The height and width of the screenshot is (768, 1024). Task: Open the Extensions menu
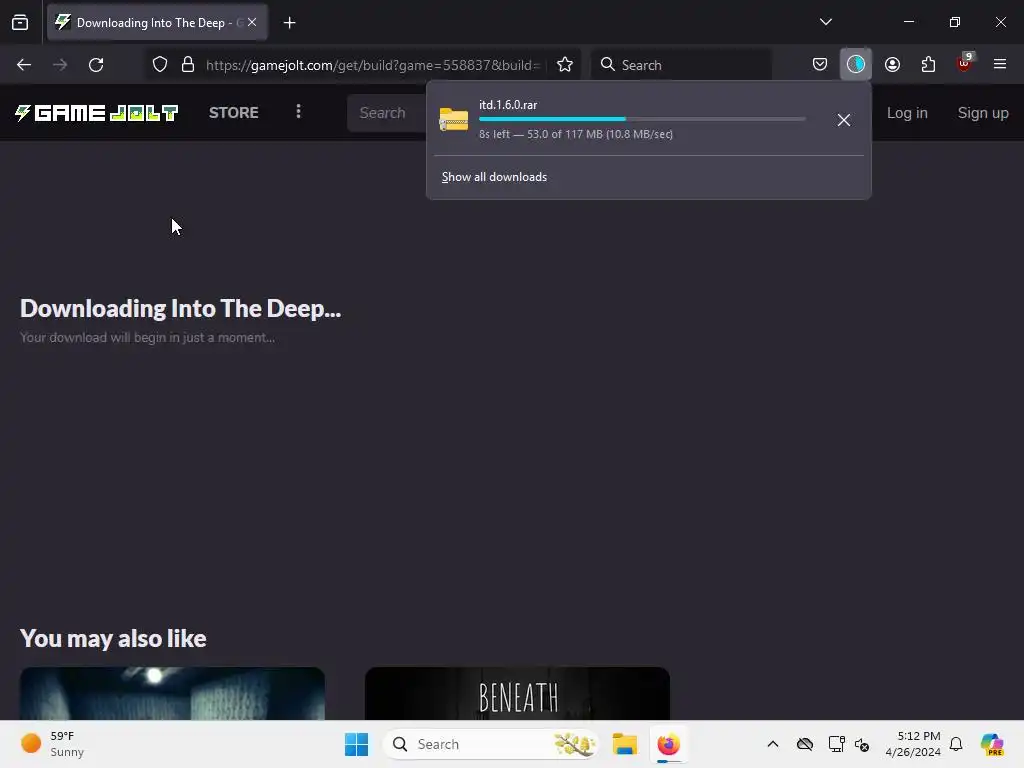928,64
